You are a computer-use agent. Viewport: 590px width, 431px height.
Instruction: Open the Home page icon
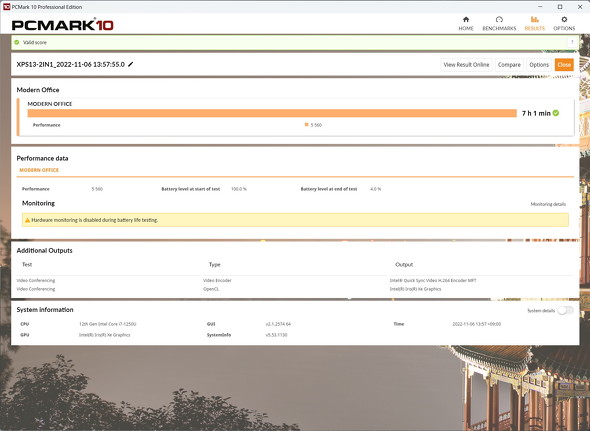[x=466, y=19]
